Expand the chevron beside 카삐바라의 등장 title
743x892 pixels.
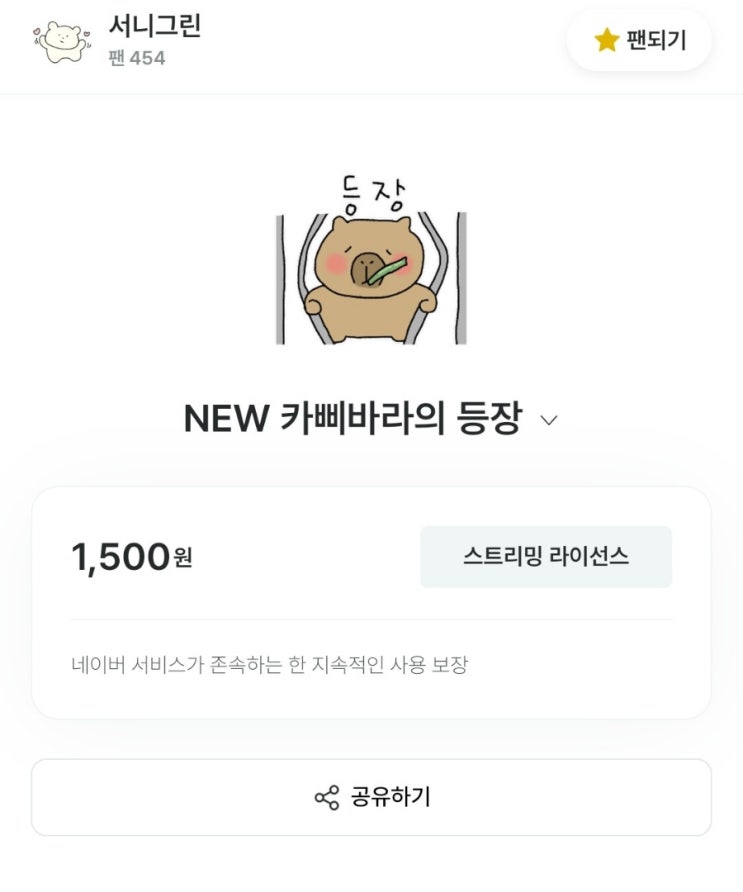point(548,420)
